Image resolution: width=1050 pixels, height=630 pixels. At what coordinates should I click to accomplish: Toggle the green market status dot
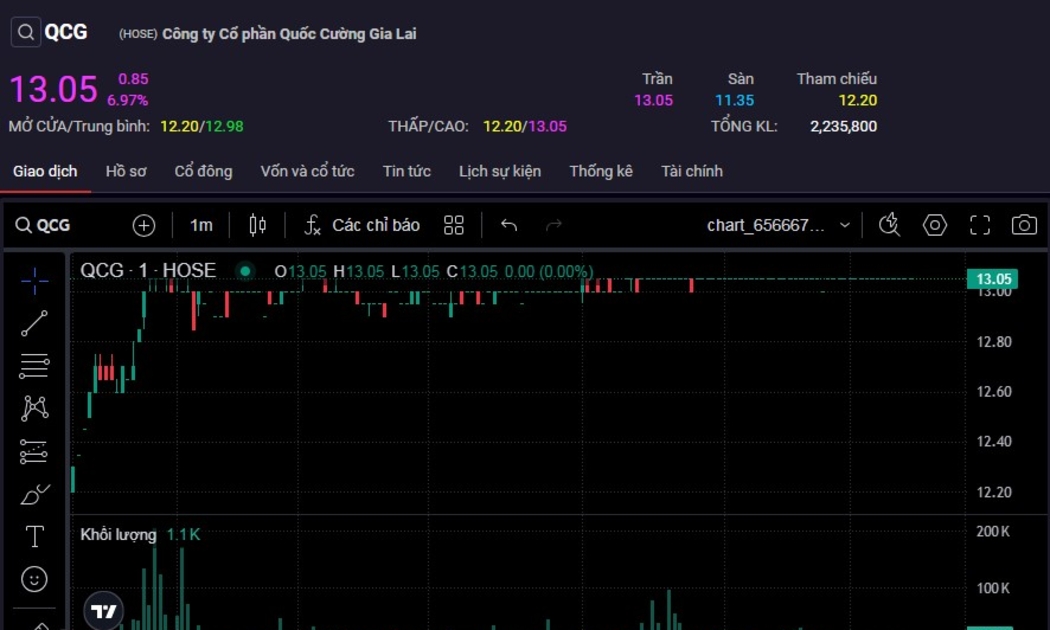pos(245,271)
